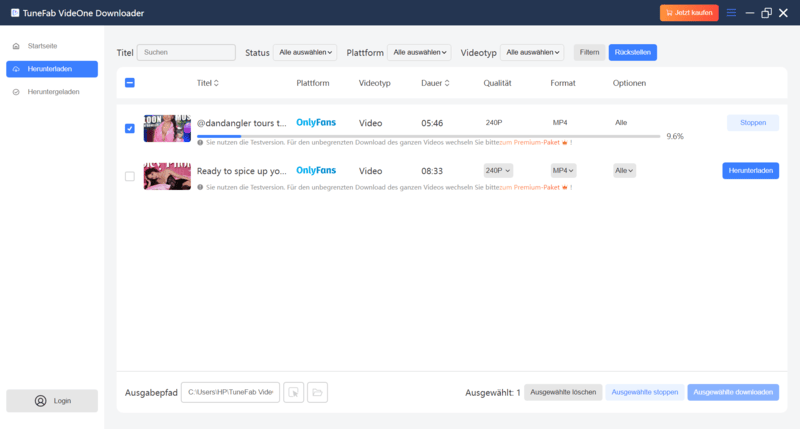800x429 pixels.
Task: Toggle the select-all header checkbox
Action: click(130, 83)
